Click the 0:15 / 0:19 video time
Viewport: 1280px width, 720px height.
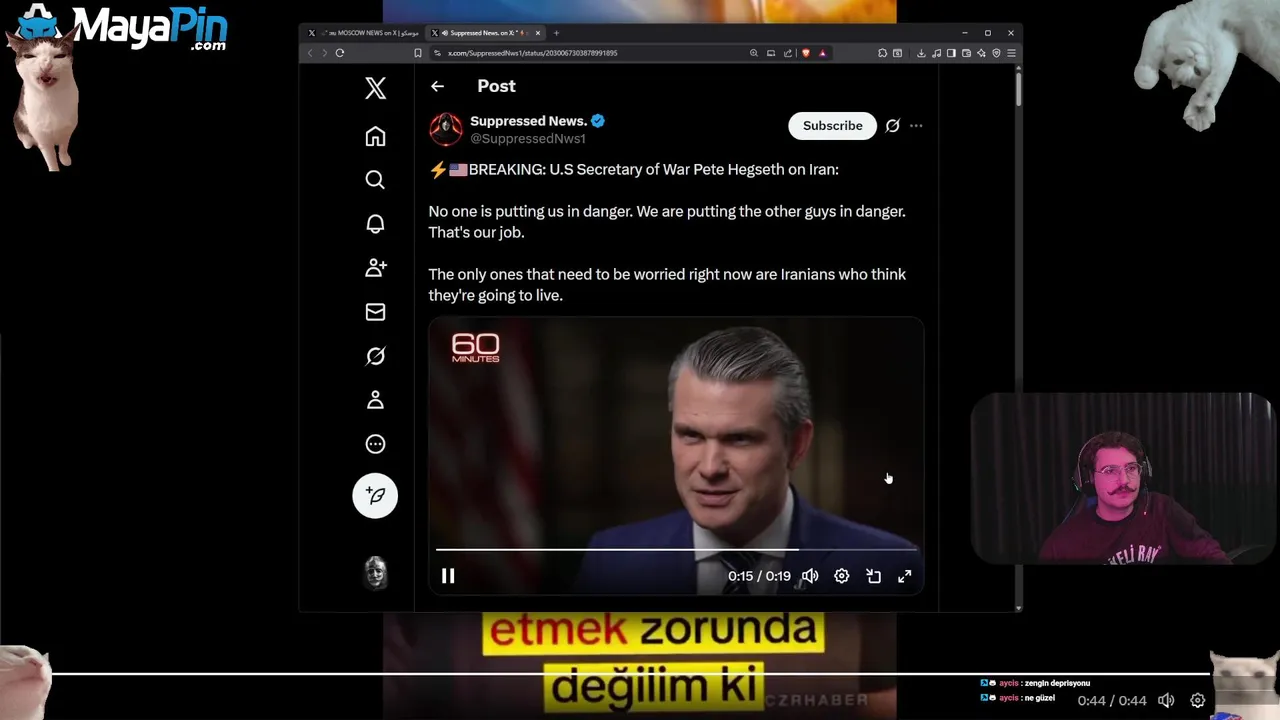[759, 576]
